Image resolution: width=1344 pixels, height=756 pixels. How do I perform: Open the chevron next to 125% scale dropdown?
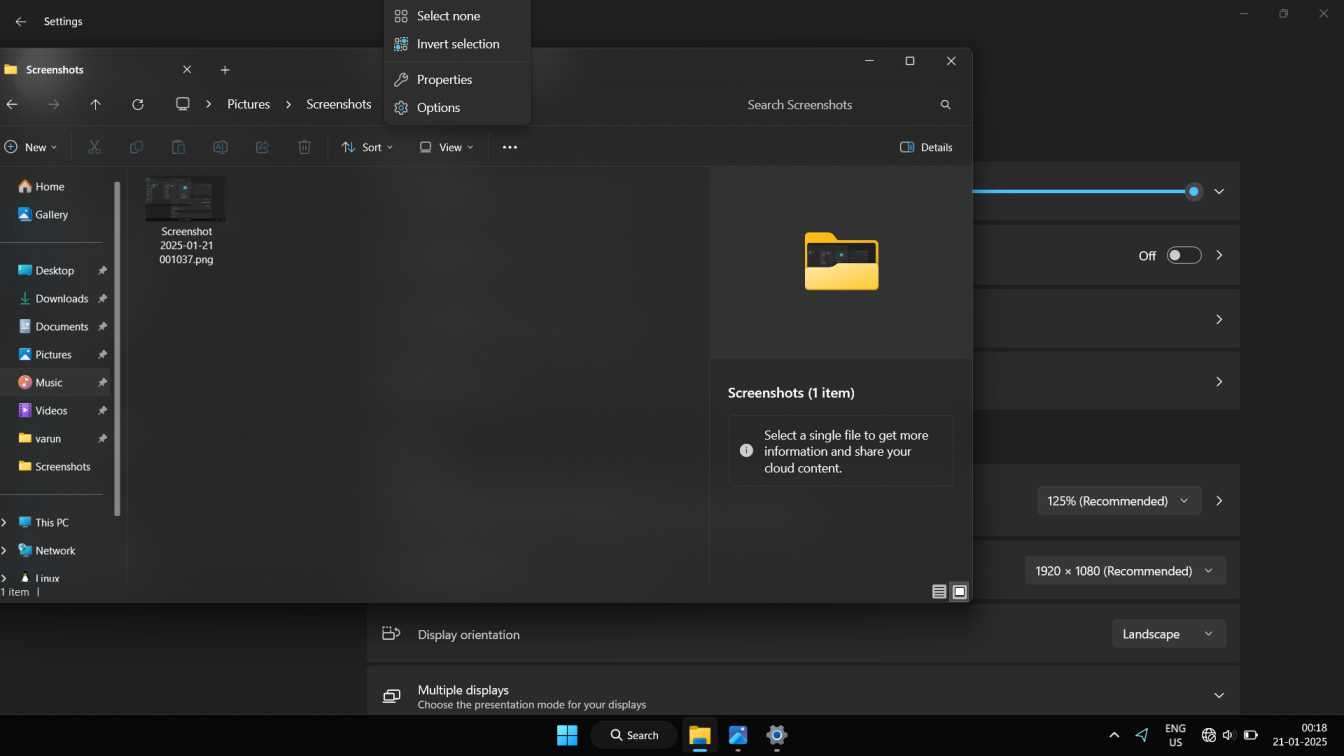point(1219,501)
